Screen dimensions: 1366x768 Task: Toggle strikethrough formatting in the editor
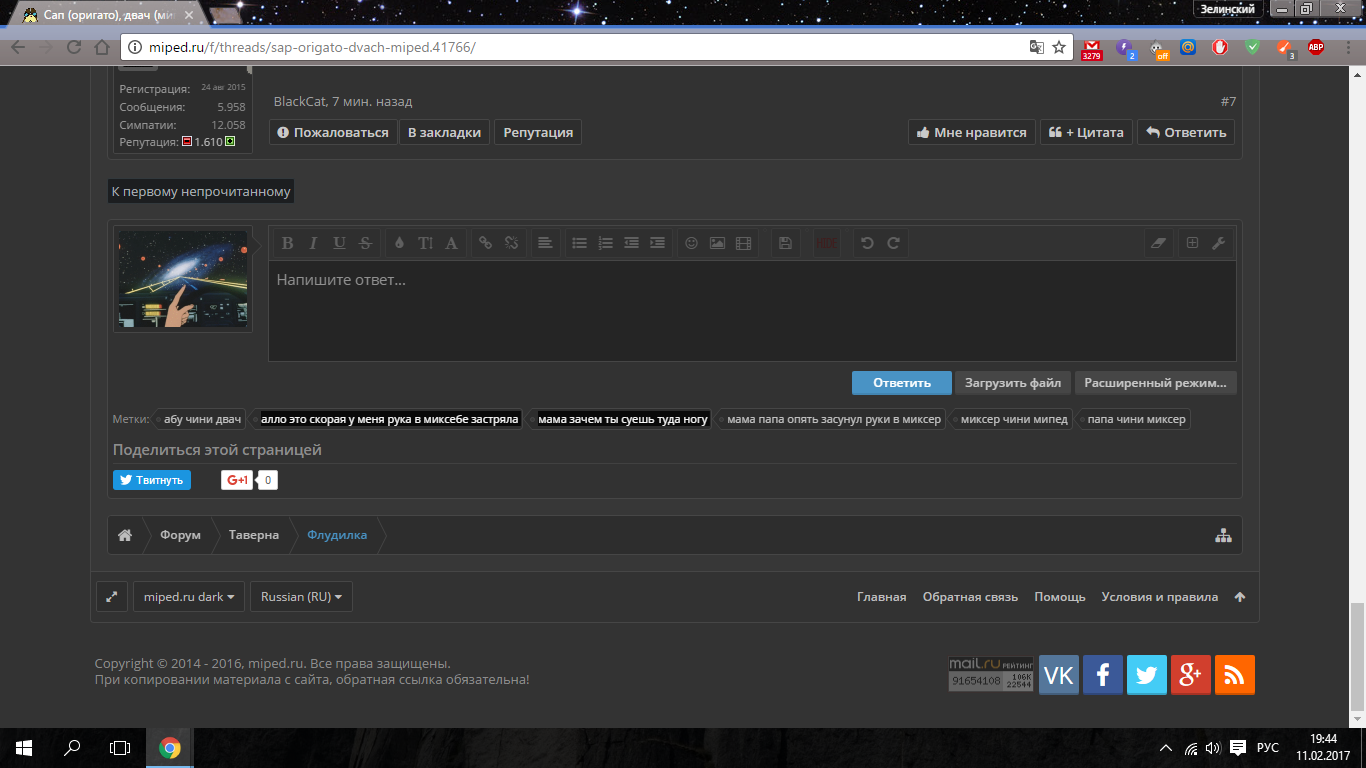(365, 243)
